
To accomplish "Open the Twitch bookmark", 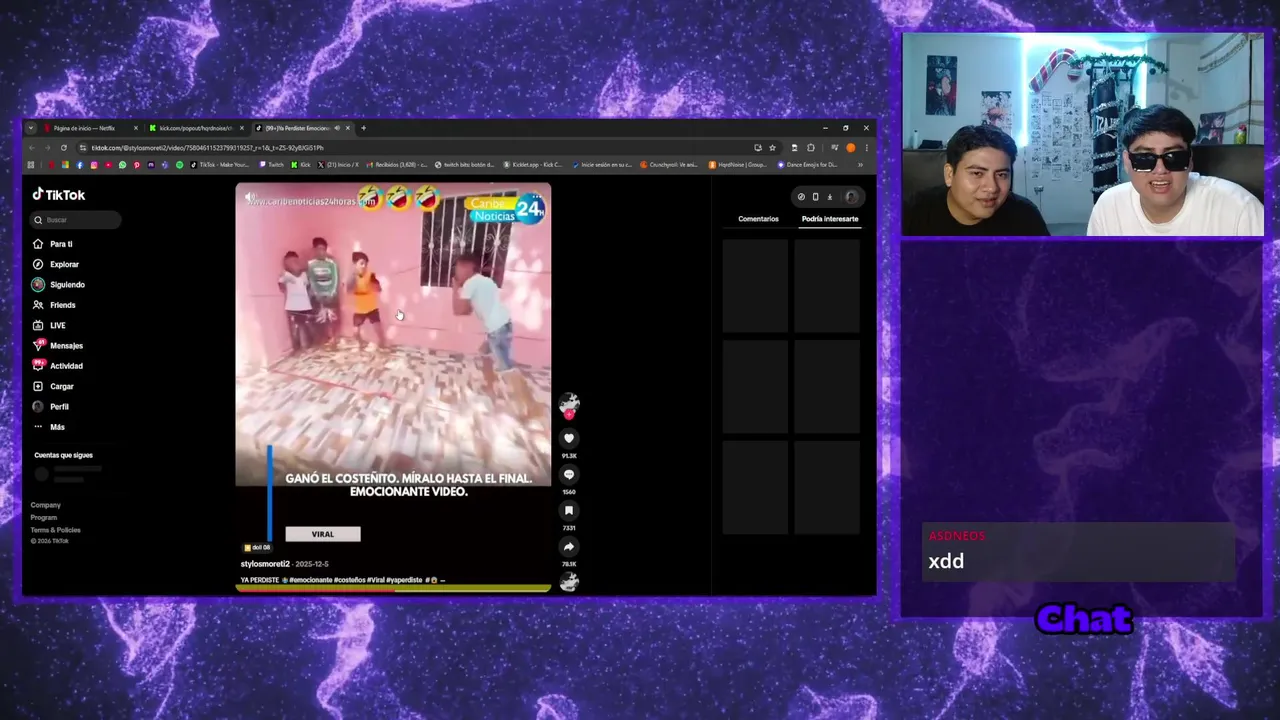I will (271, 165).
